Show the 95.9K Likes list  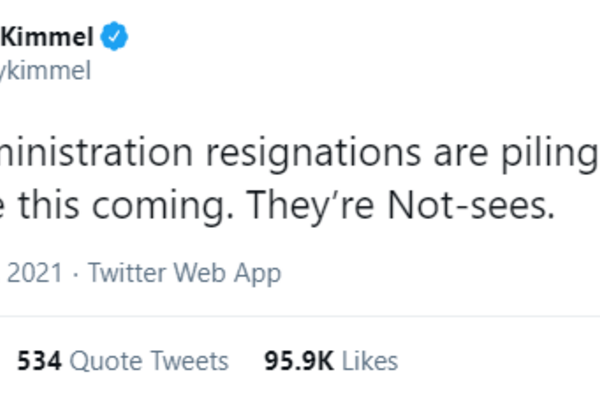(x=330, y=361)
